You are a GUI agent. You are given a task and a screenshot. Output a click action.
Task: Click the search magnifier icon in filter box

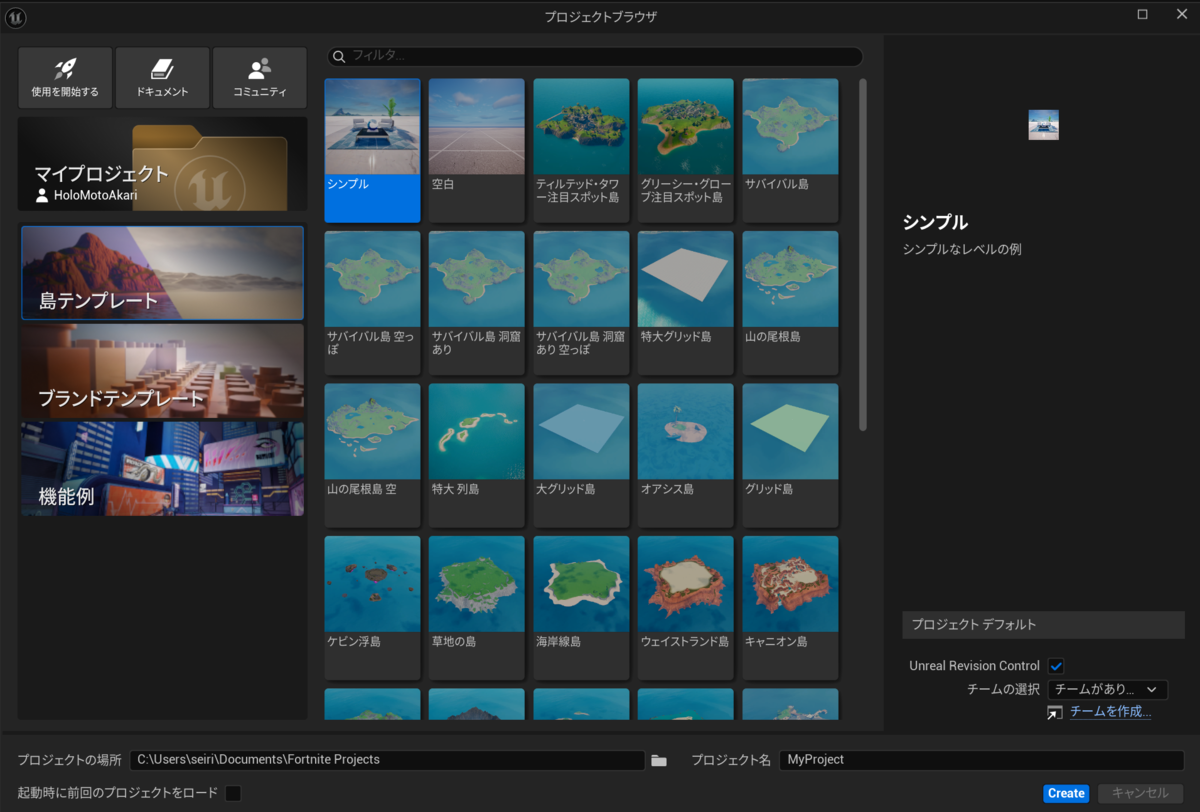(339, 56)
